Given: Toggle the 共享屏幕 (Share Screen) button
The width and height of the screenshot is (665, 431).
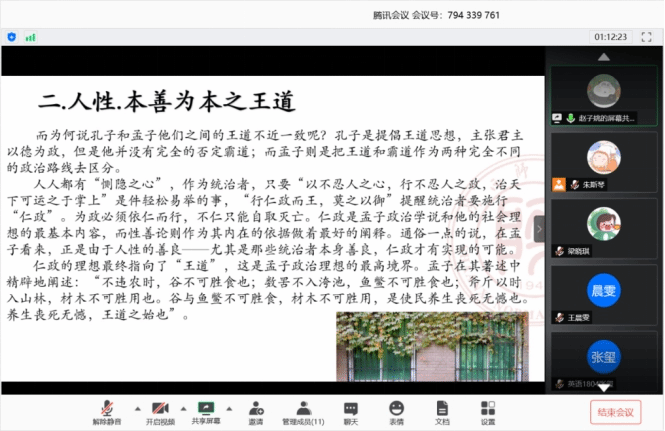Looking at the screenshot, I should [207, 411].
